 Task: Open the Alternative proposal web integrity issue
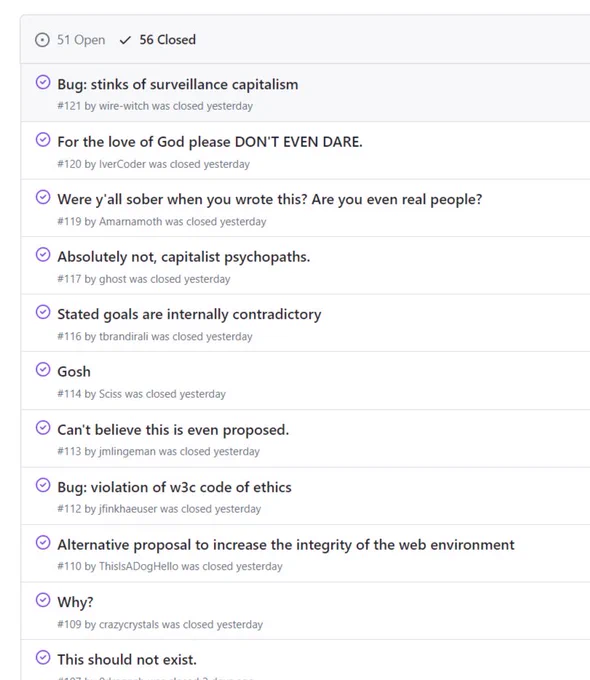point(286,545)
